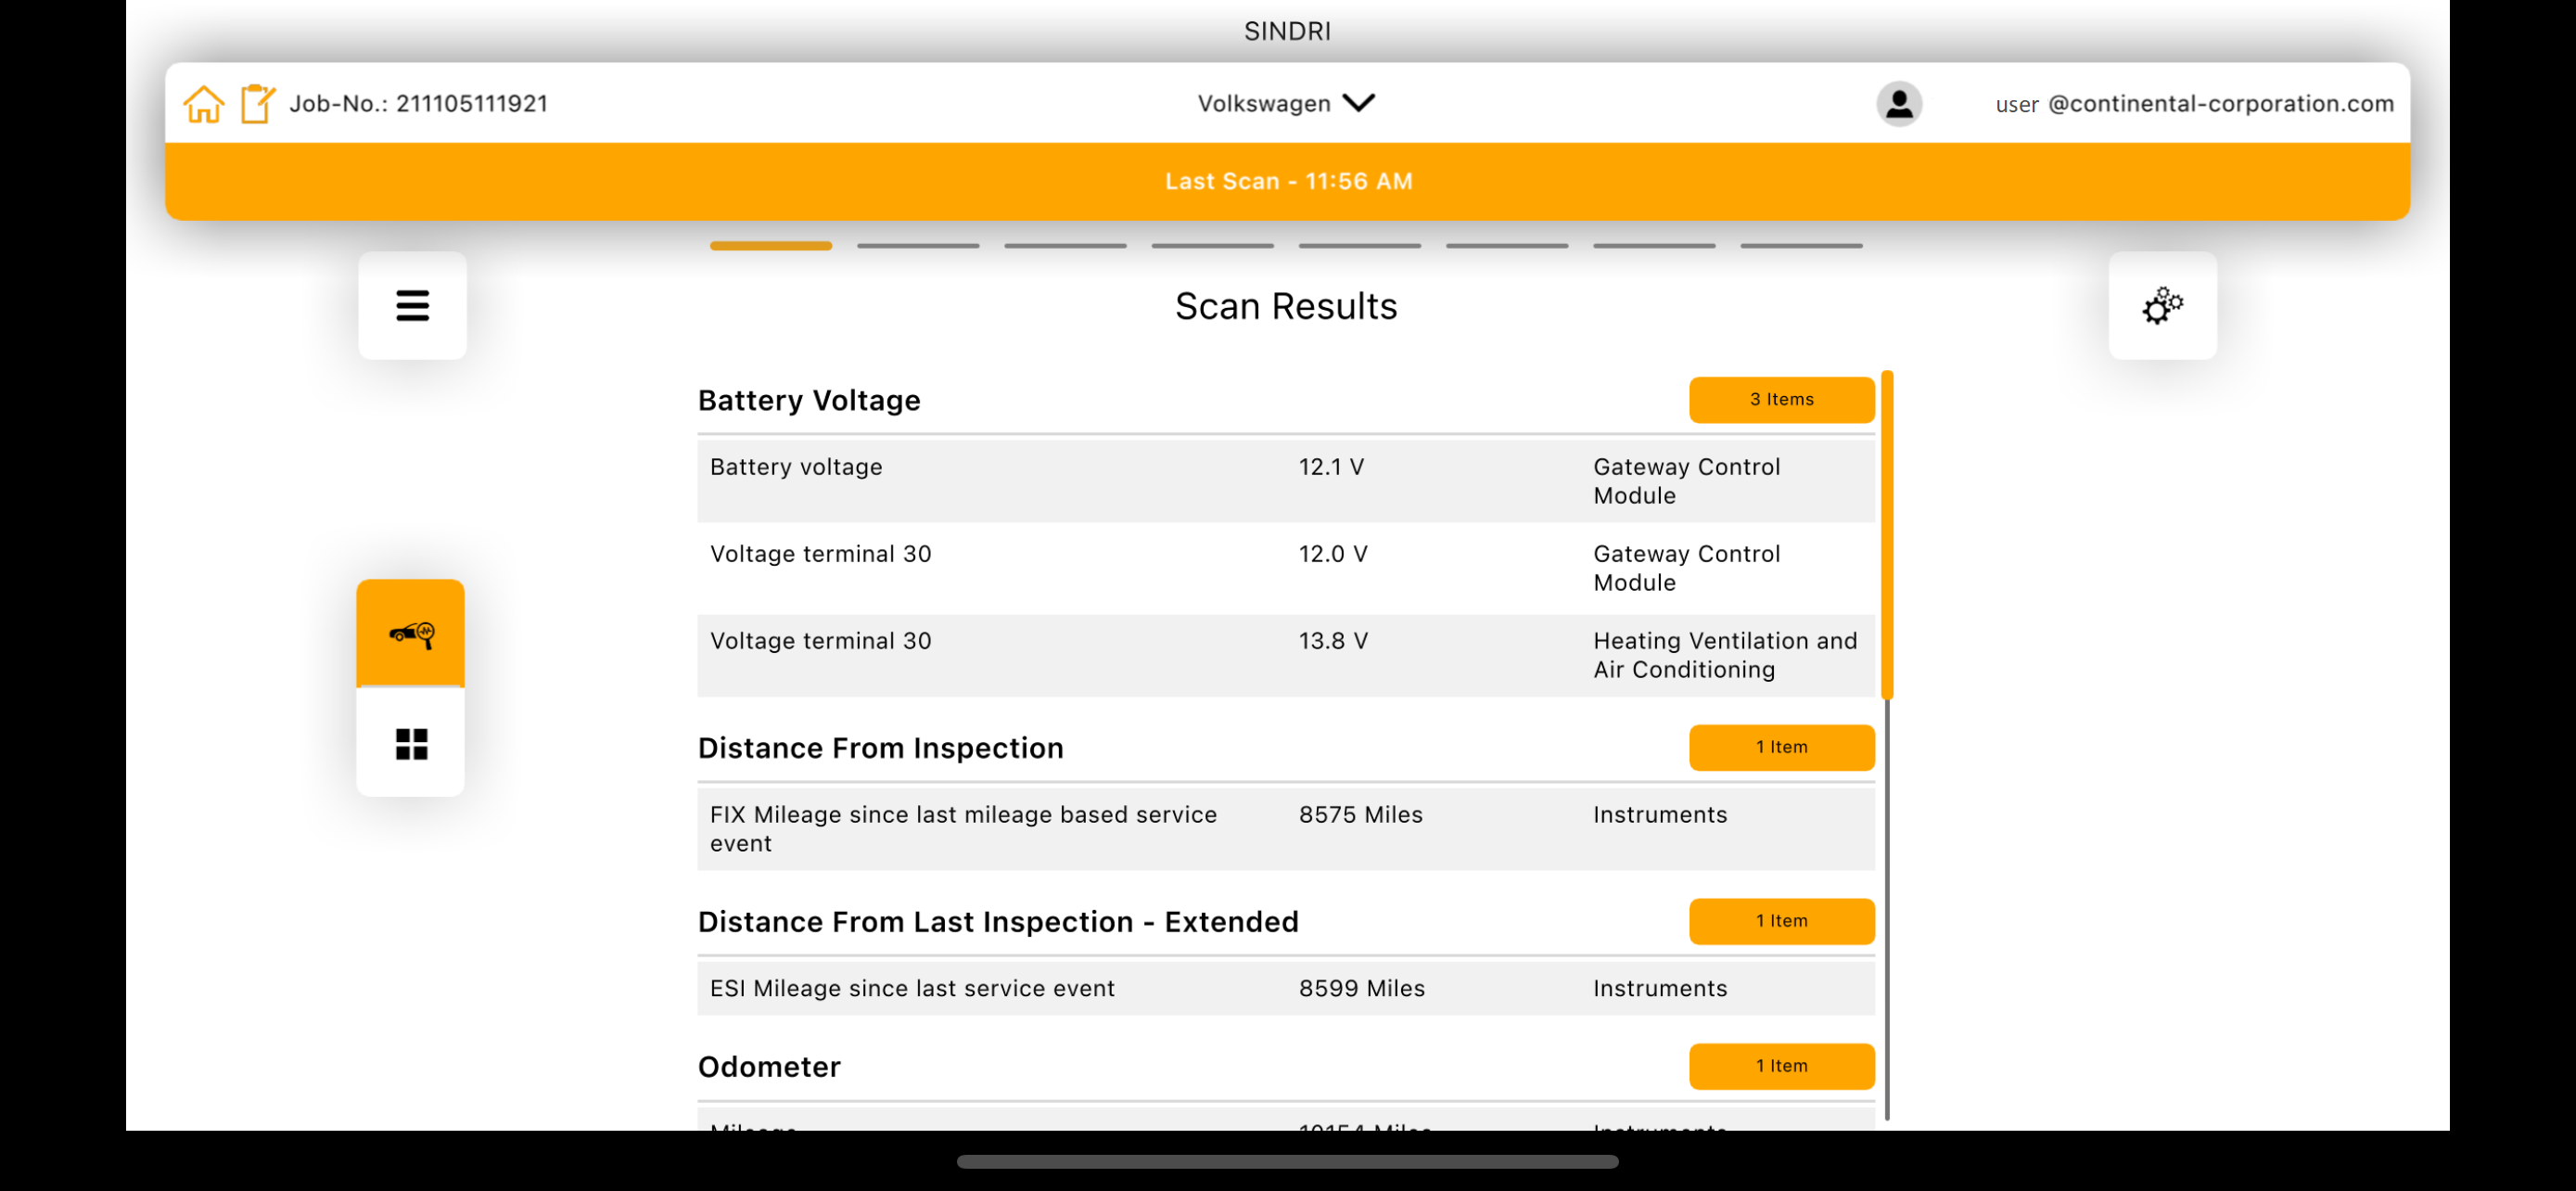Select the FIX Mileage since last service row
2576x1191 pixels.
coord(1285,829)
